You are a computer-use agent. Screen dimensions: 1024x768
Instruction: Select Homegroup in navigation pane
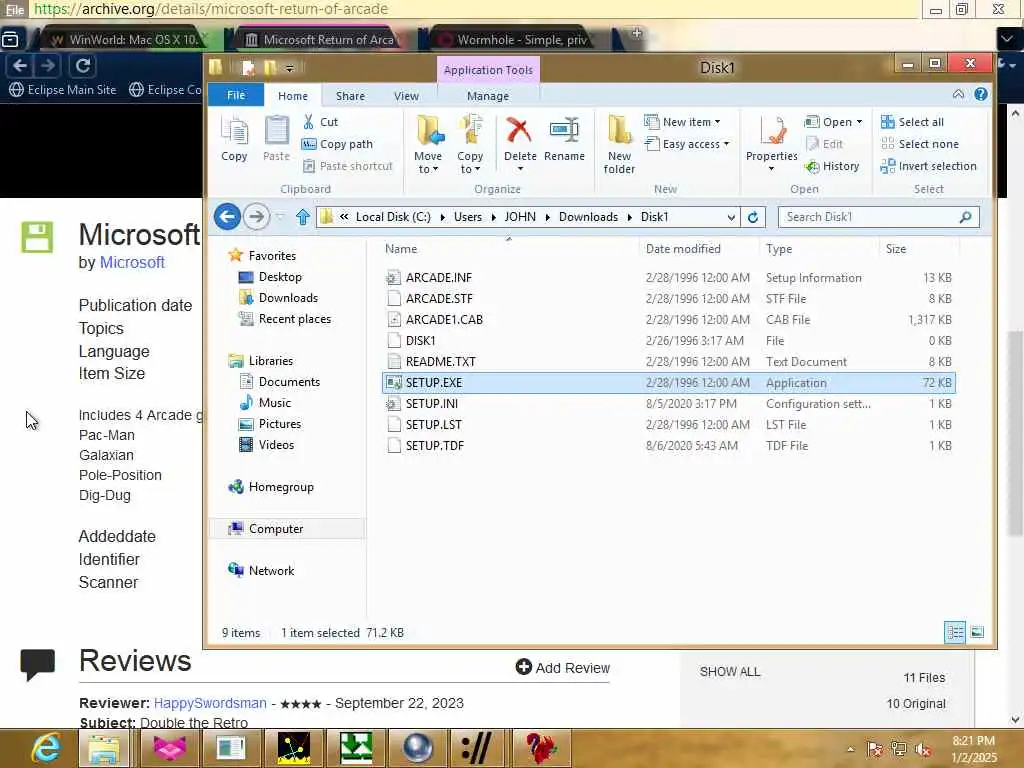coord(280,487)
